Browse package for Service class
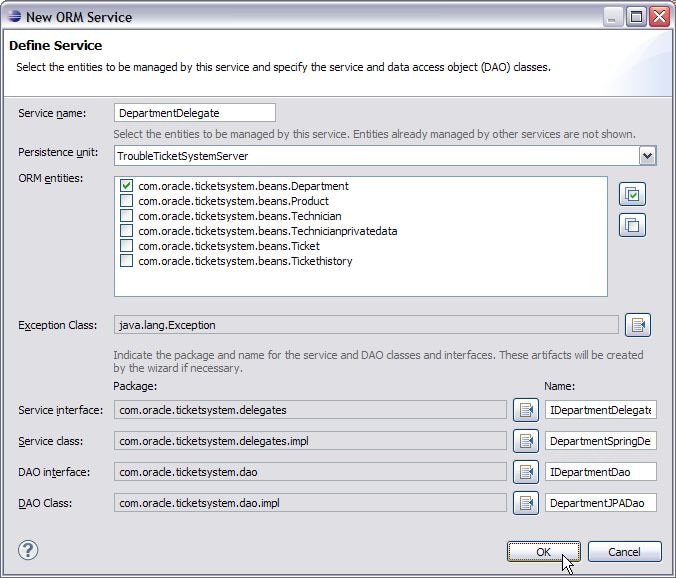This screenshot has width=676, height=578. 526,441
